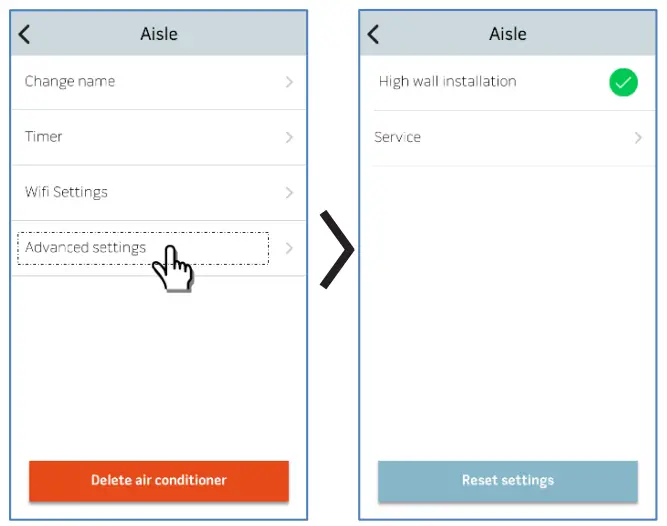This screenshot has width=667, height=526.
Task: Expand the Wifi Settings chevron arrow
Action: [289, 192]
